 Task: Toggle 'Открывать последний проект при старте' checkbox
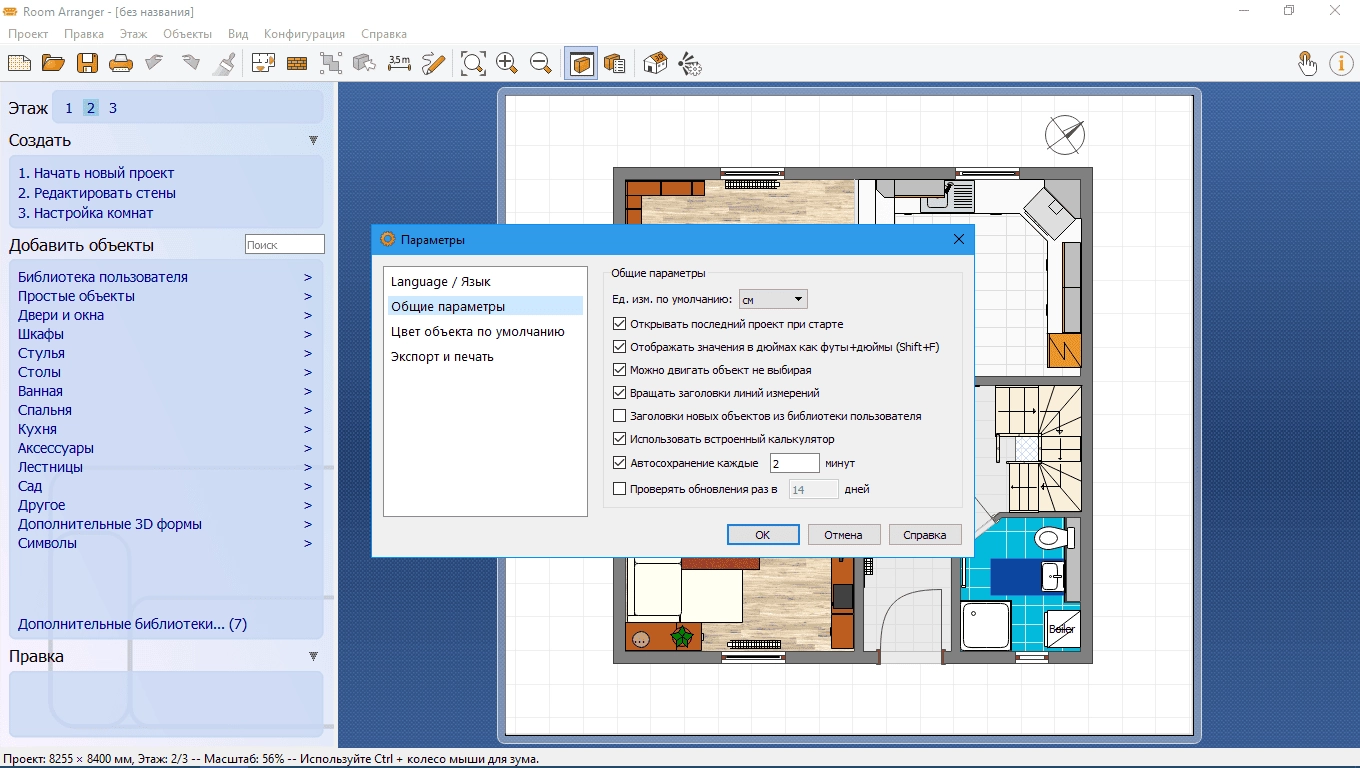[x=619, y=324]
